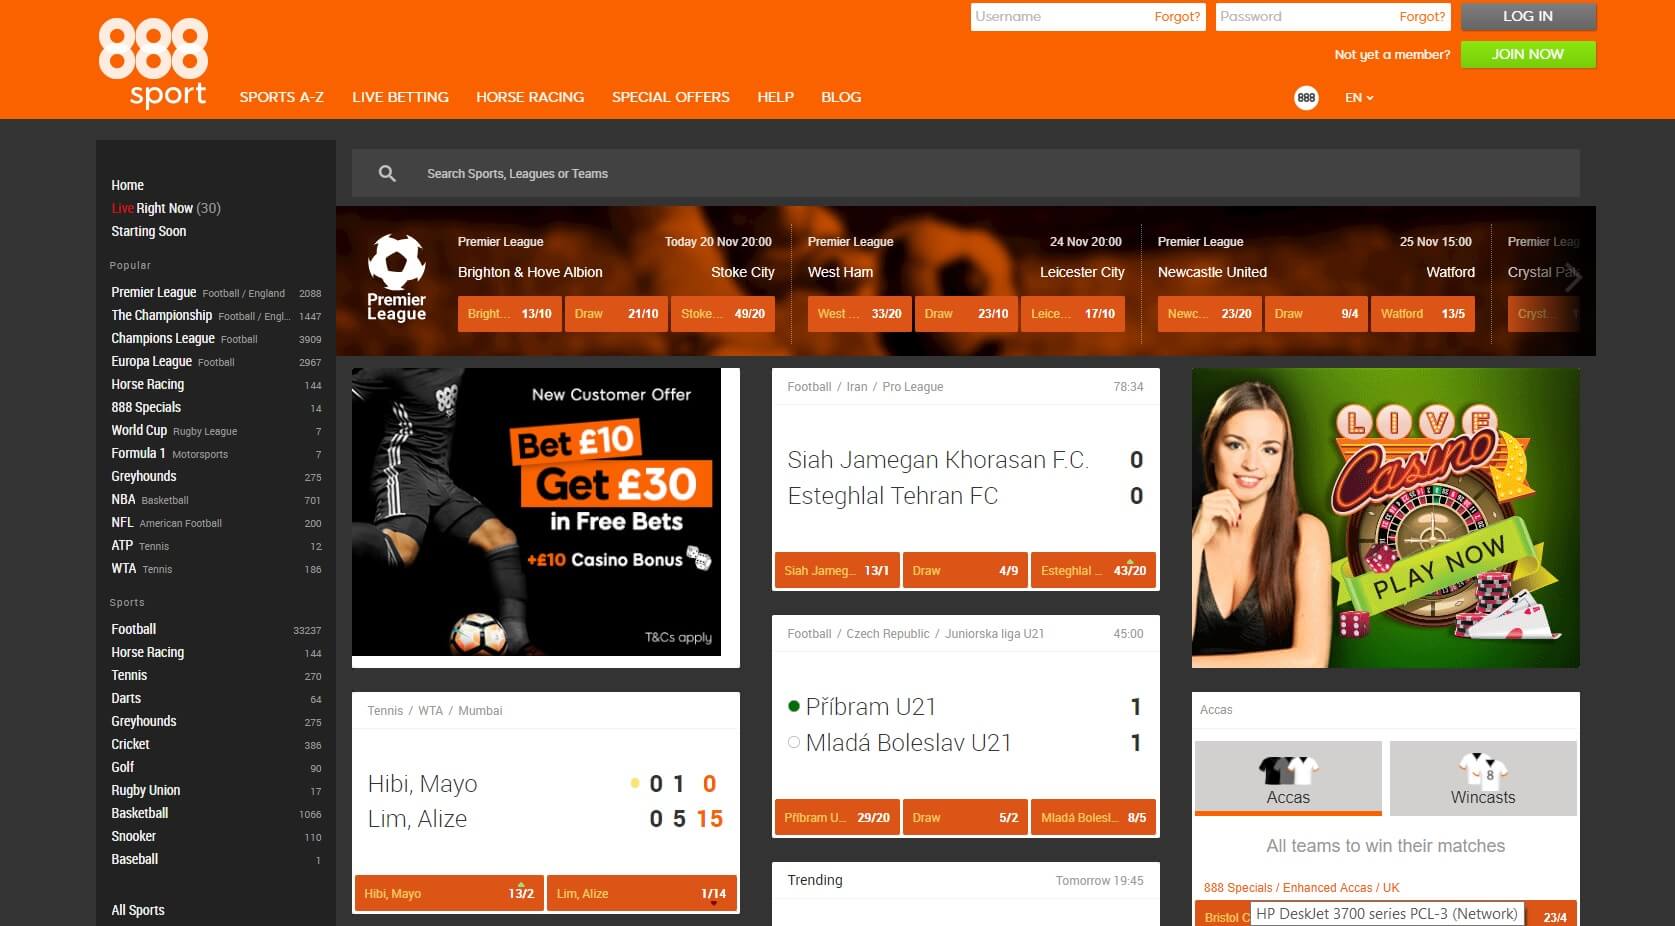
Task: Open Cricket in Sports list
Action: pyautogui.click(x=216, y=745)
